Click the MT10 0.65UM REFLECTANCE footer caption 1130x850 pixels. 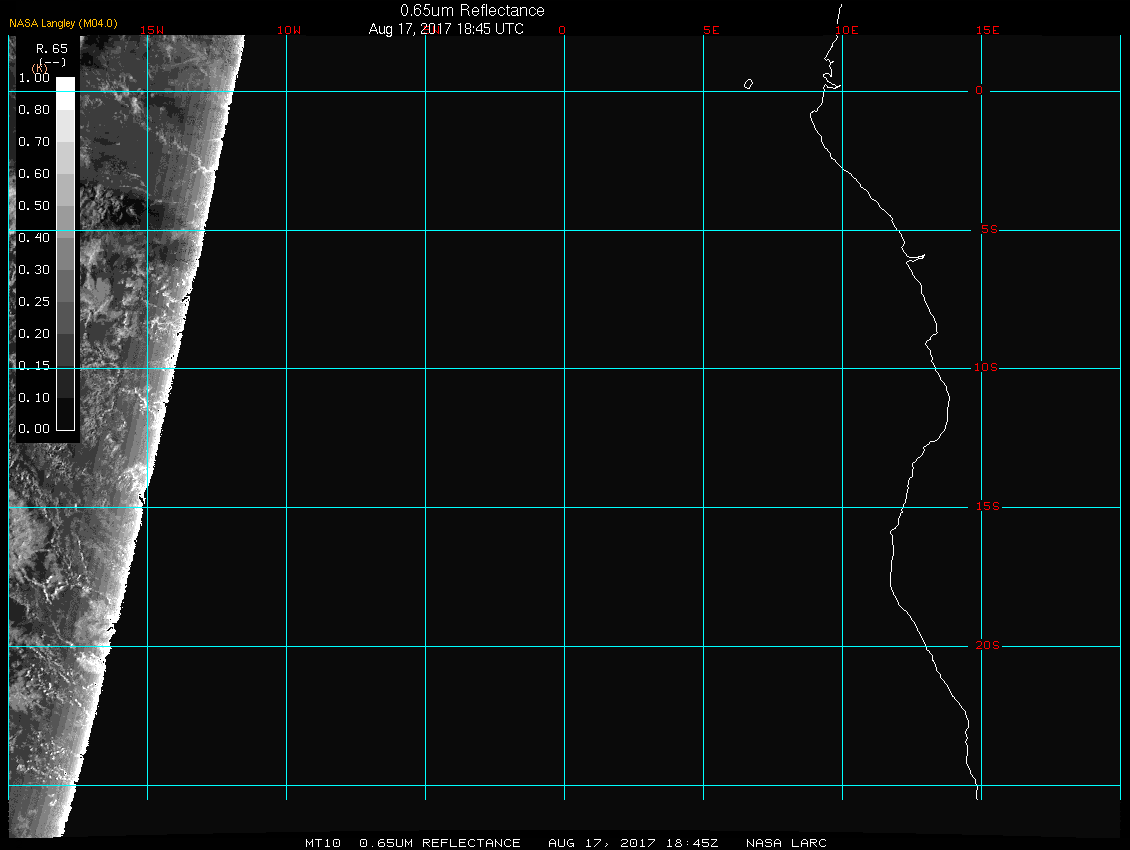[411, 843]
